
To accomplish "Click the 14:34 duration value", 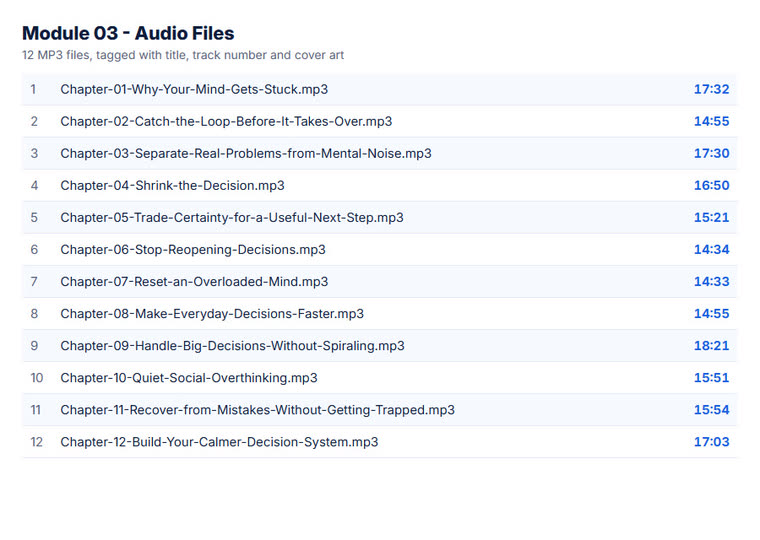I will point(711,249).
